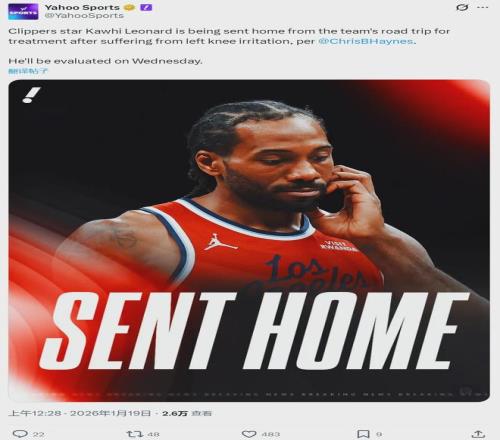Click the 483 likes count
Screen dimensions: 500x440
click(271, 434)
